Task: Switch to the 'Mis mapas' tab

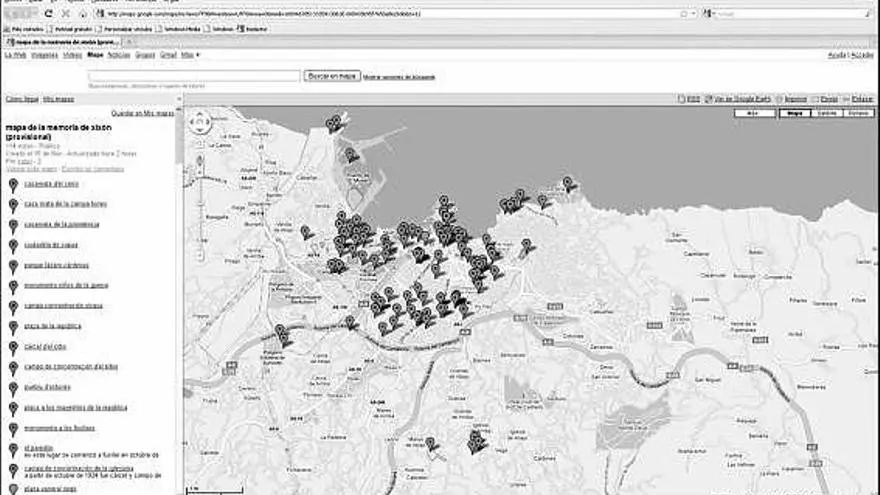Action: pyautogui.click(x=58, y=100)
